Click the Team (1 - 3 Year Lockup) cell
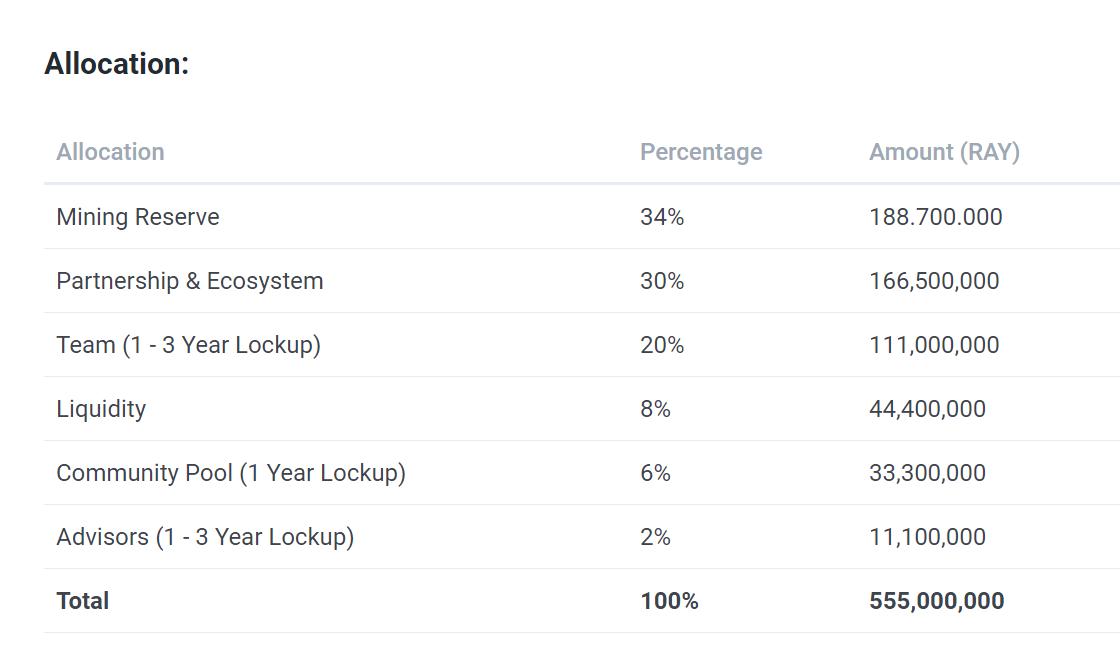The height and width of the screenshot is (669, 1120). tap(188, 345)
